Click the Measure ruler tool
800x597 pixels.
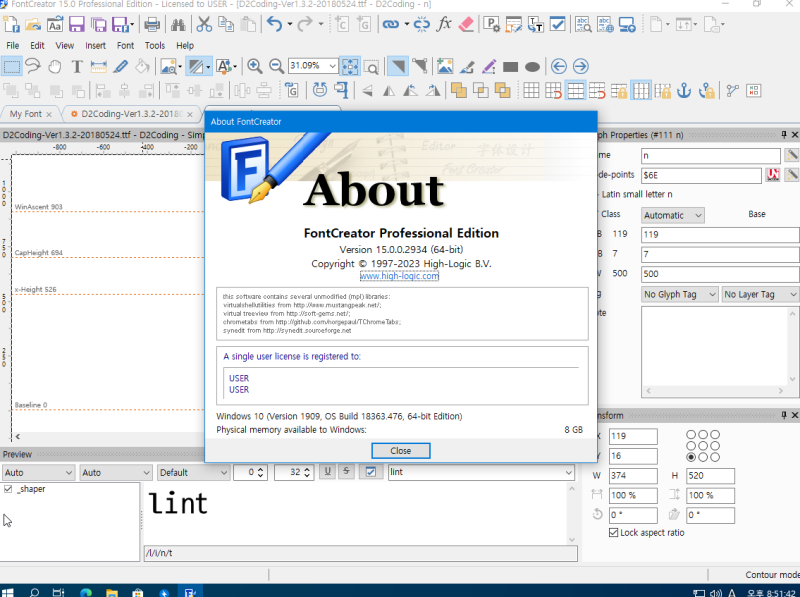tap(99, 67)
